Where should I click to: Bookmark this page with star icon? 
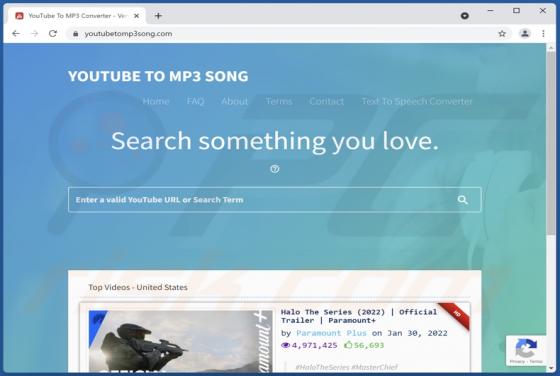(x=502, y=34)
